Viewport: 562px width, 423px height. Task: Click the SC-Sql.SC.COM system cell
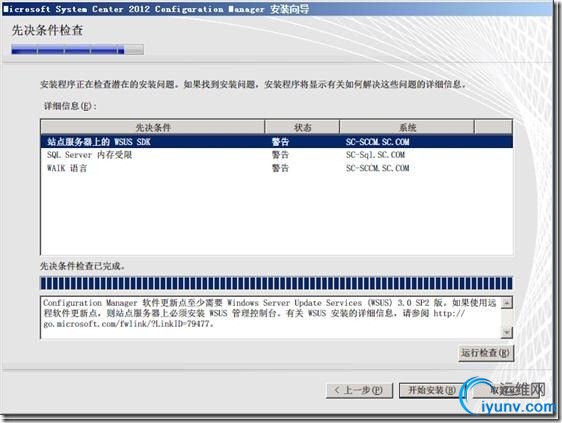[375, 155]
